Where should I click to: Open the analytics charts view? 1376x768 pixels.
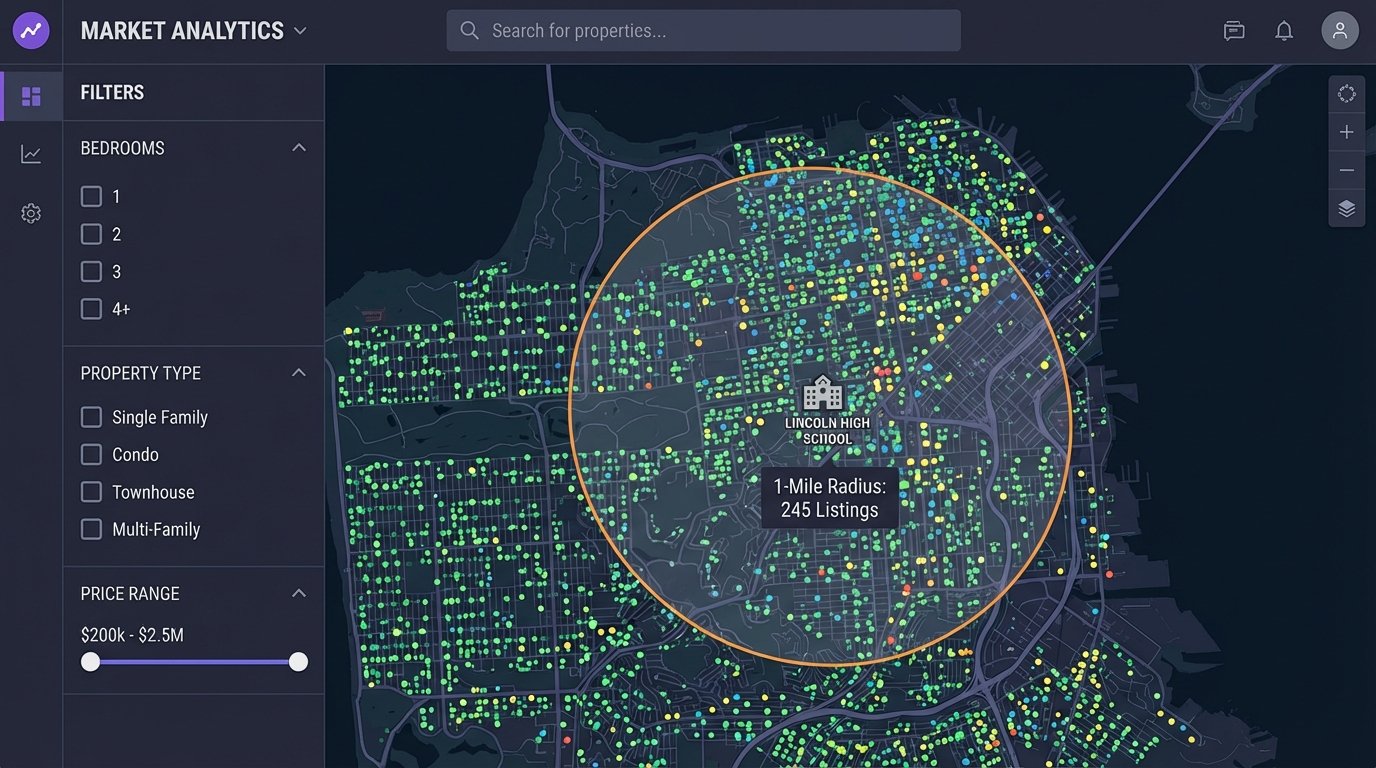(x=31, y=153)
